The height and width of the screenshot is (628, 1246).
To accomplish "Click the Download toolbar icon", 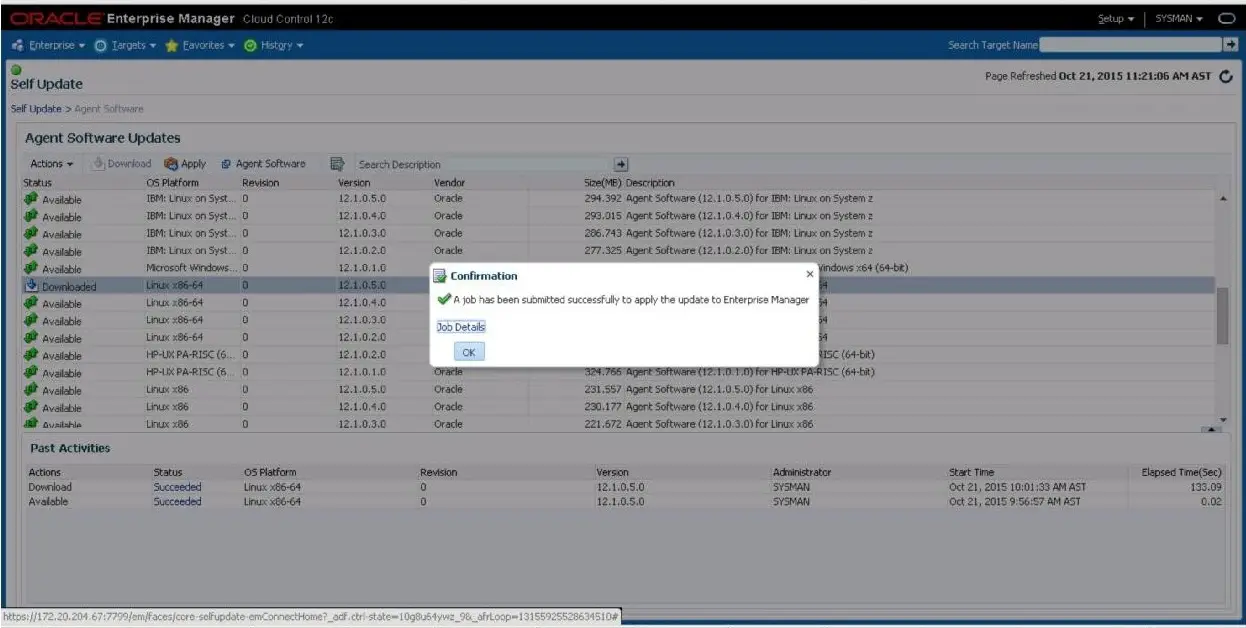I will 98,164.
